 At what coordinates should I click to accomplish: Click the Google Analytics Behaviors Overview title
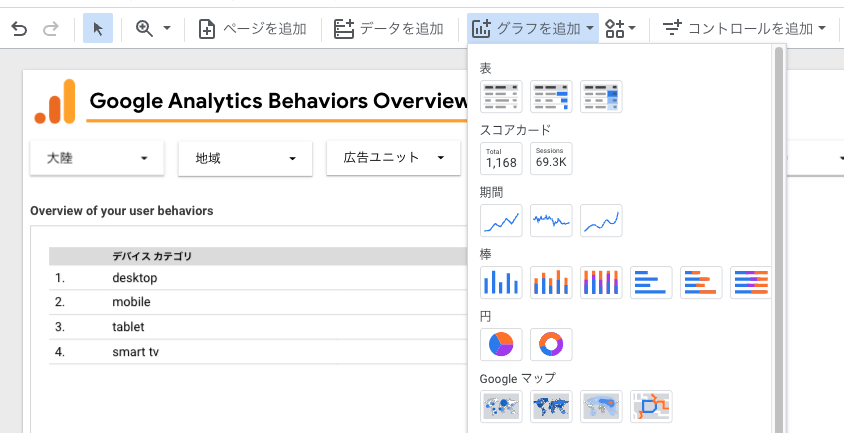278,101
